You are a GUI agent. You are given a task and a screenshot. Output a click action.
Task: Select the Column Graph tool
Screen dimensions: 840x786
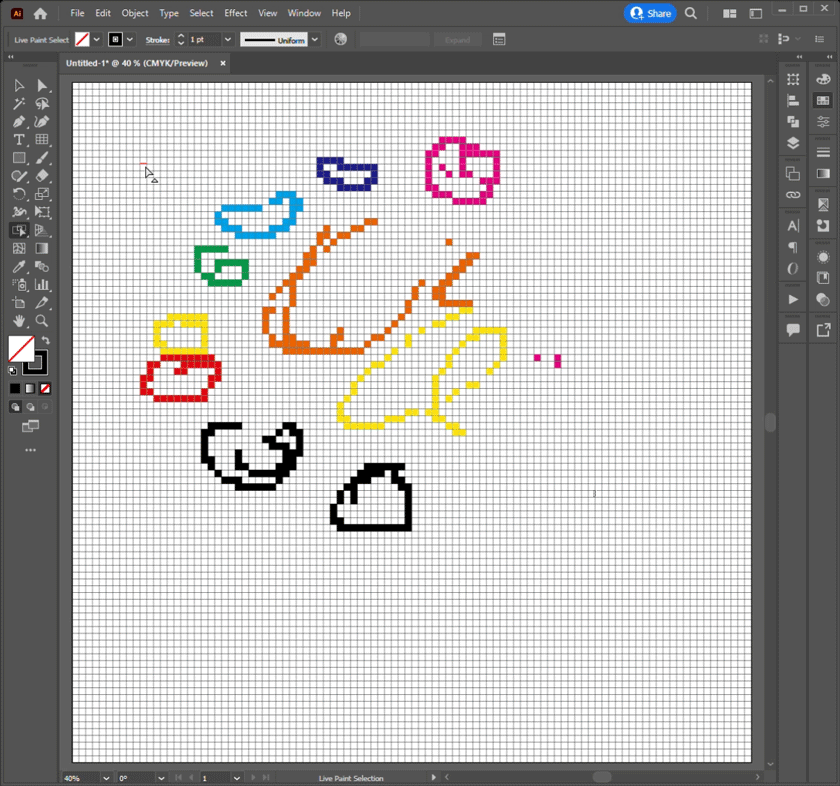pyautogui.click(x=42, y=285)
